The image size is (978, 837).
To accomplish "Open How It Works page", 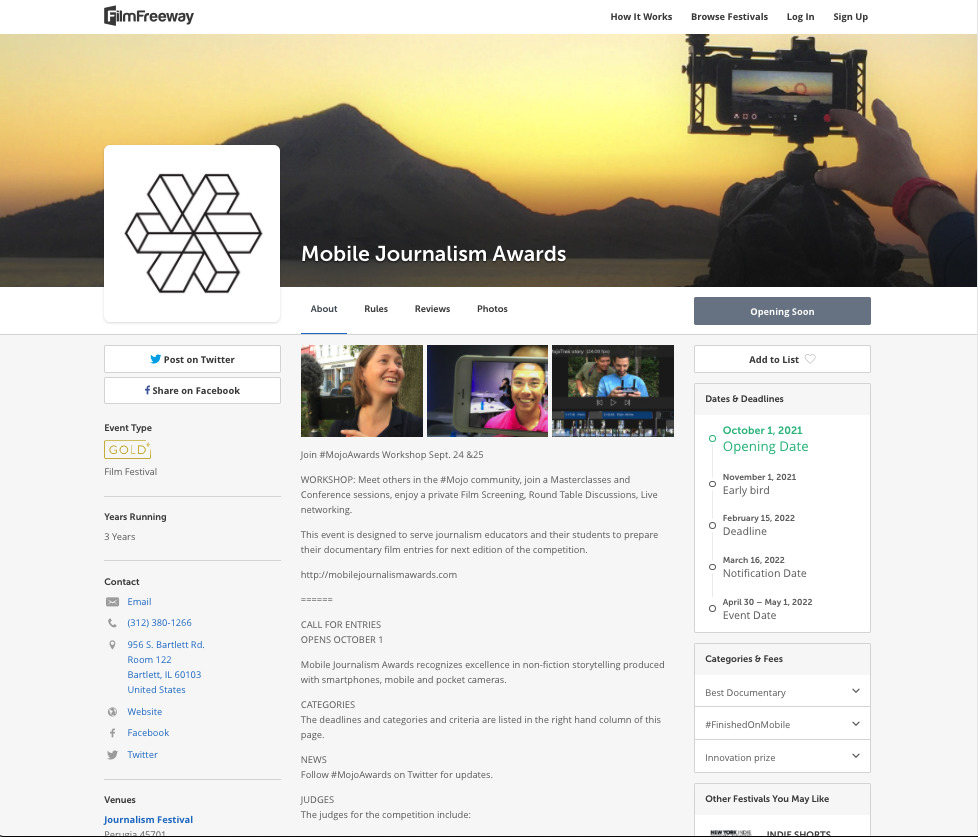I will click(x=641, y=17).
